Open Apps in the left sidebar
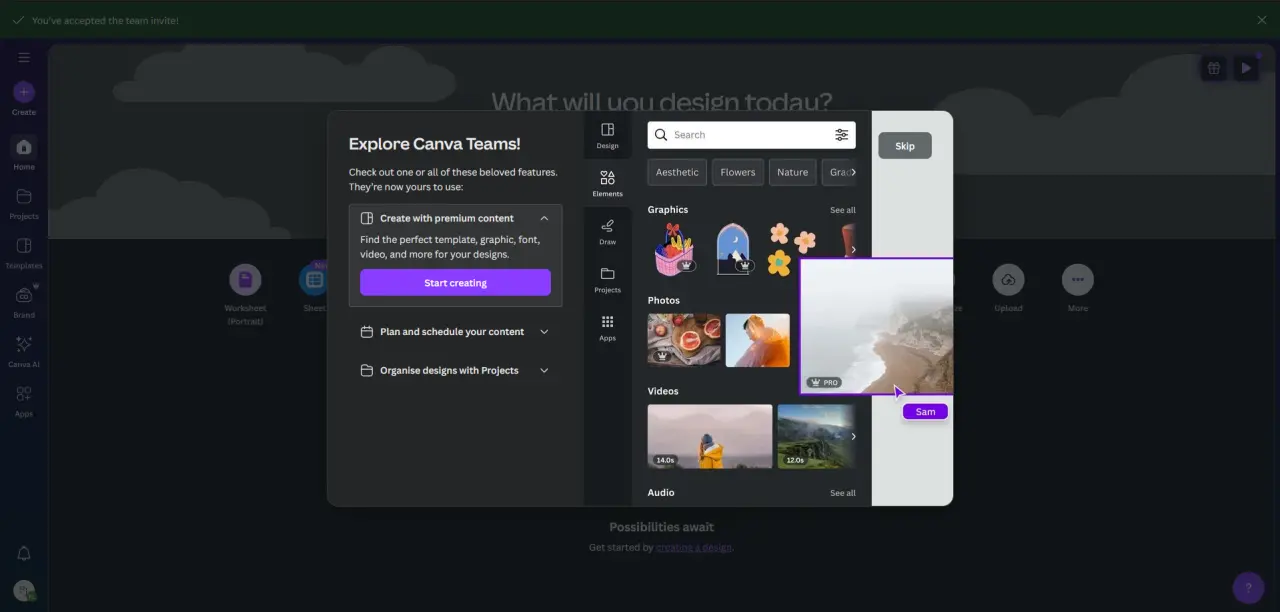The height and width of the screenshot is (612, 1280). (24, 394)
